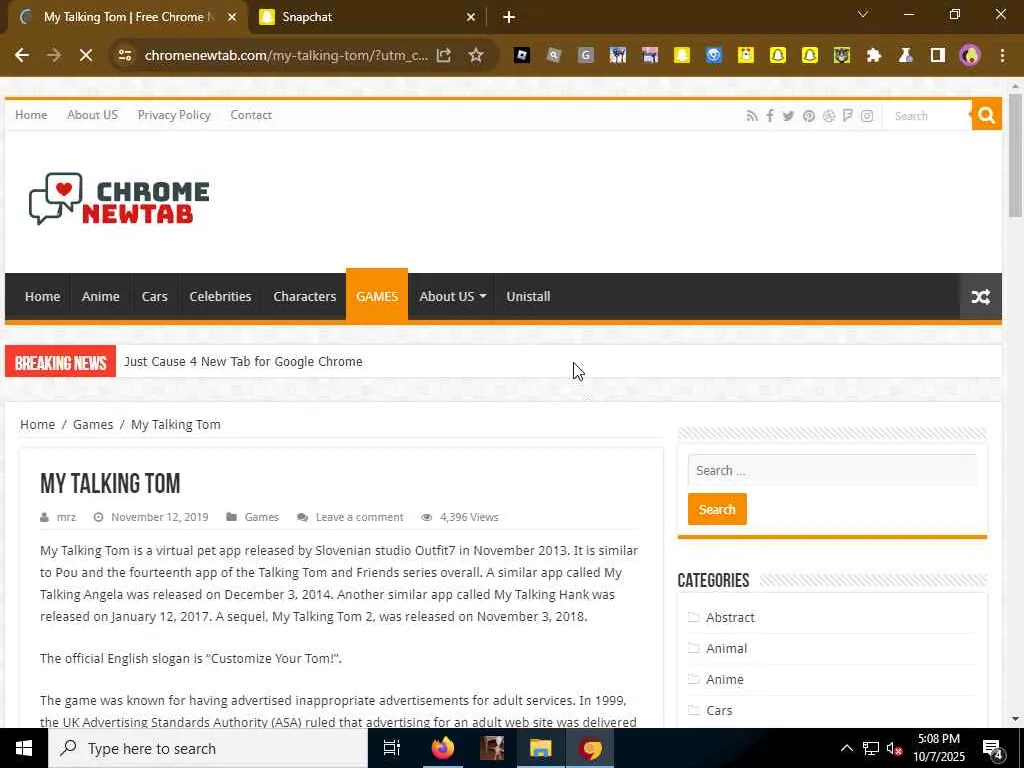This screenshot has height=768, width=1024.
Task: Go to Home in the dark navigation bar
Action: 42,296
